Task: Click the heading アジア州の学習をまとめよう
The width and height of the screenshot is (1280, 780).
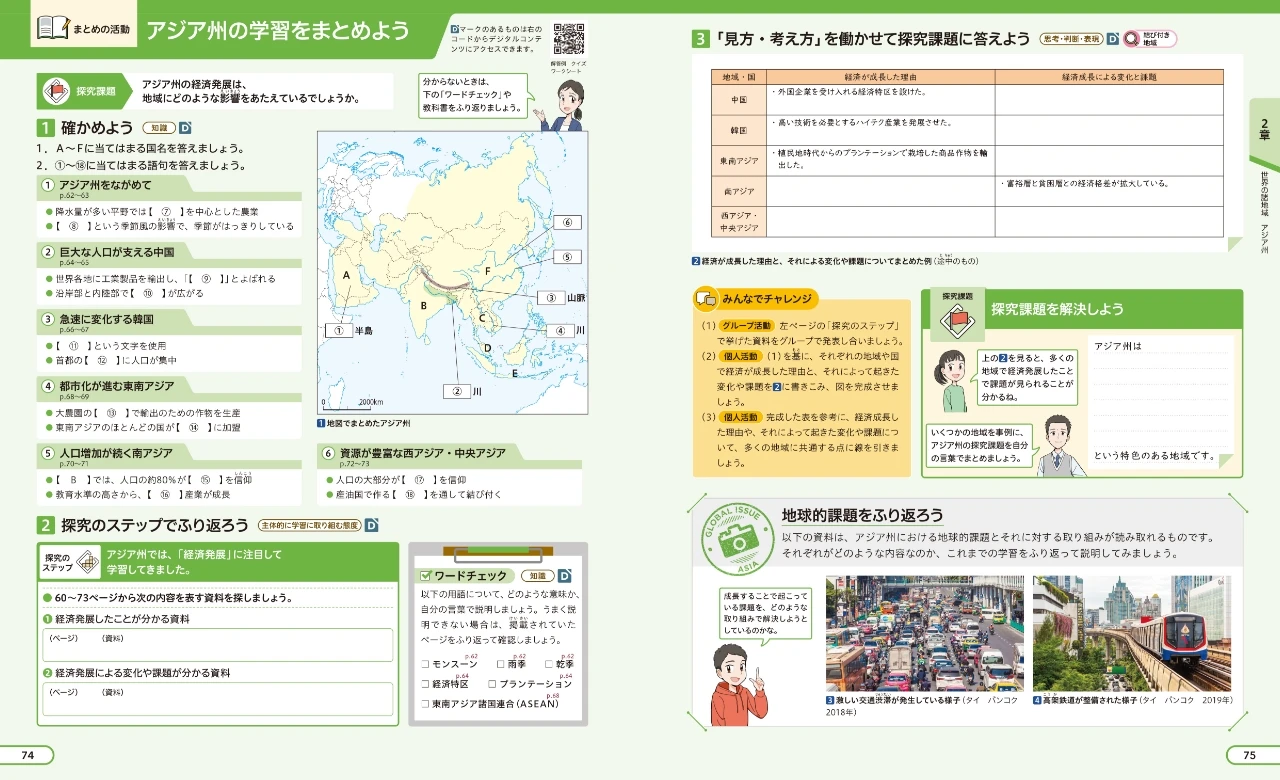Action: [x=278, y=30]
